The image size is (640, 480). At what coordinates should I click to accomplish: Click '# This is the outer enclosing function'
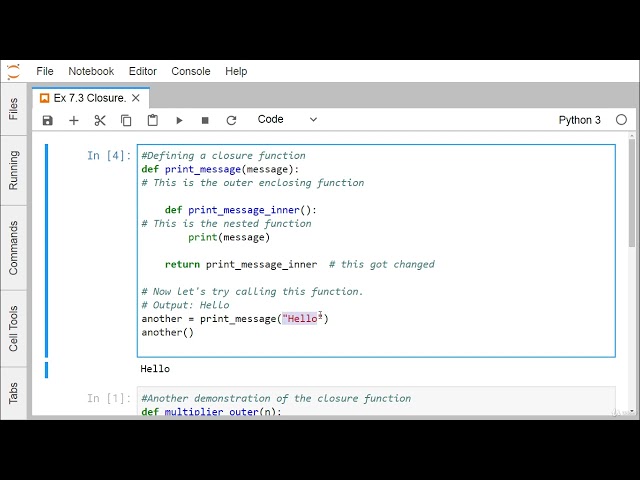pos(253,182)
